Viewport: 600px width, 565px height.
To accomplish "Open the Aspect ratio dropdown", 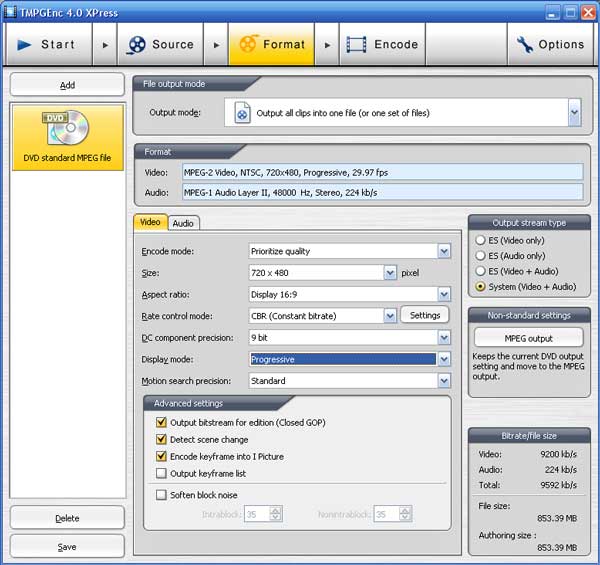I will 444,295.
